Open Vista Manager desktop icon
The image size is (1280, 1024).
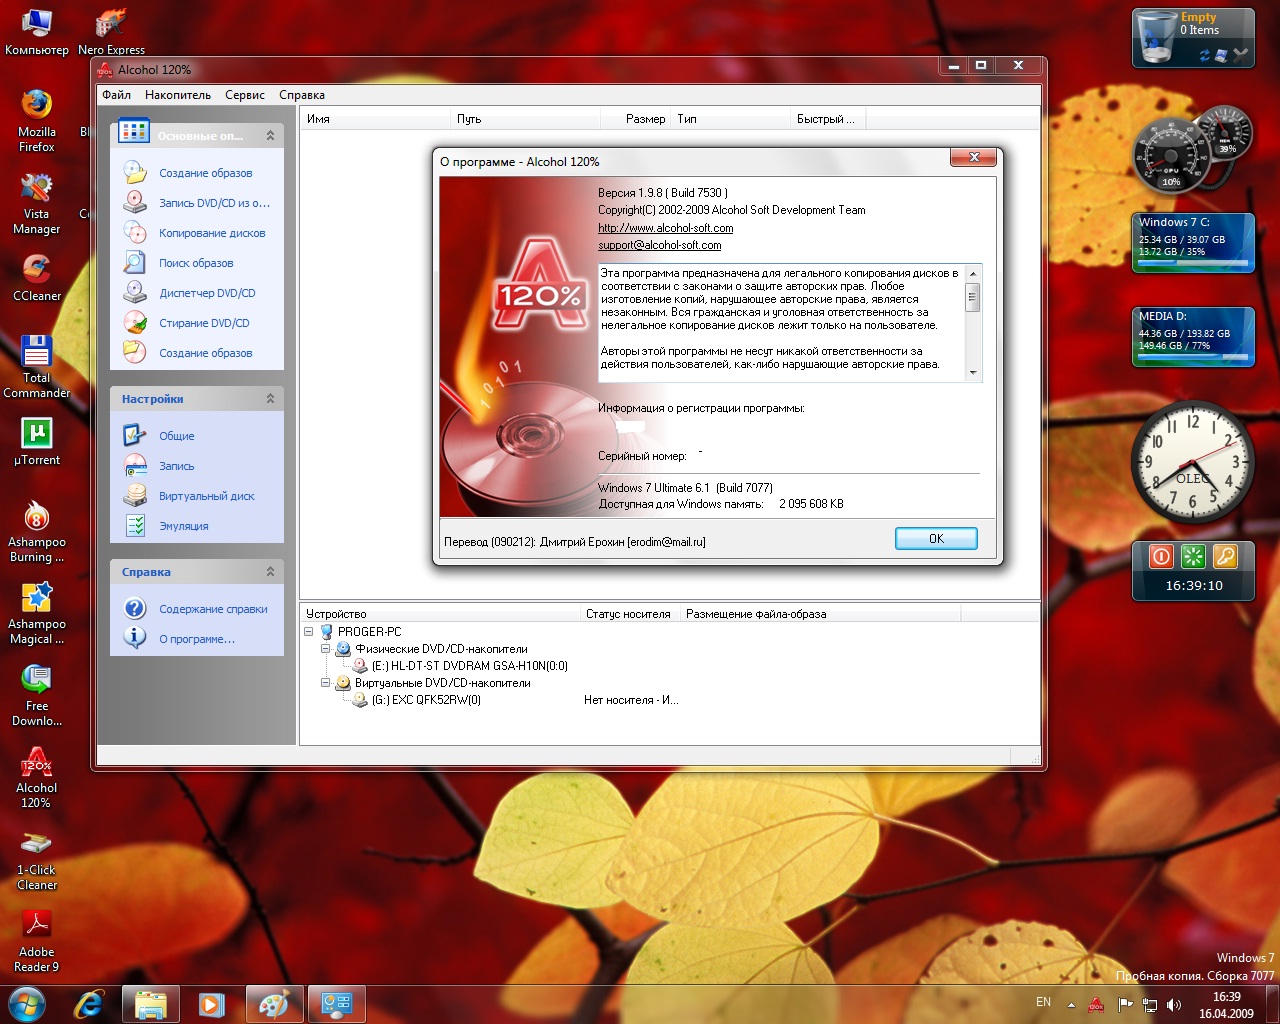click(37, 203)
